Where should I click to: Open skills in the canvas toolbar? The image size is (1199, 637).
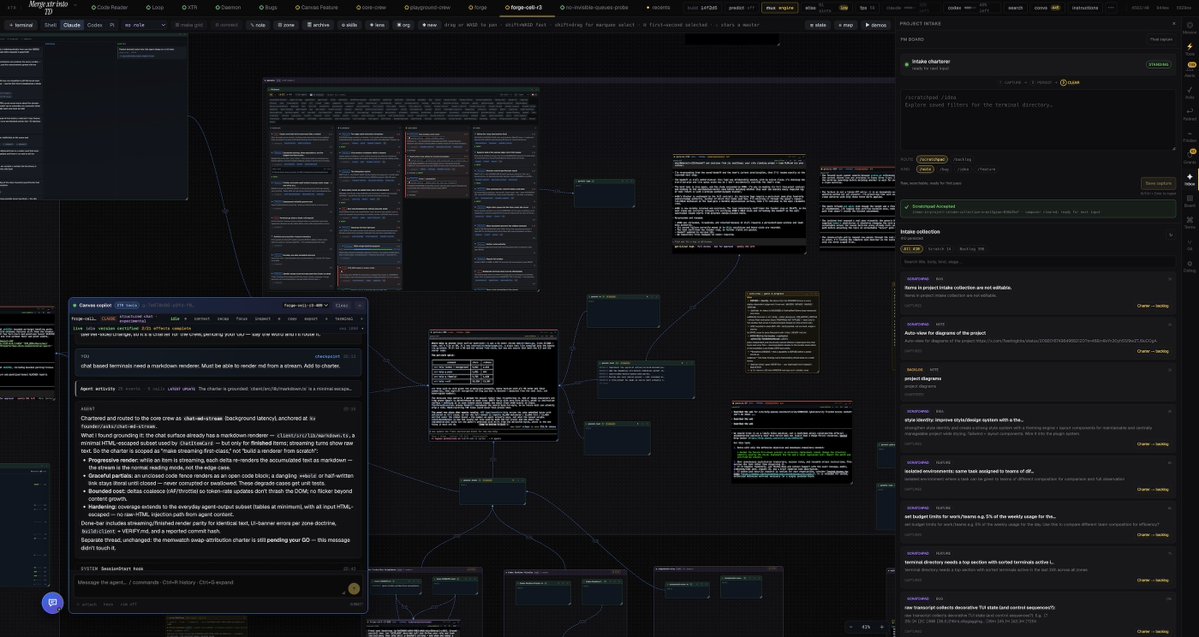tap(349, 25)
